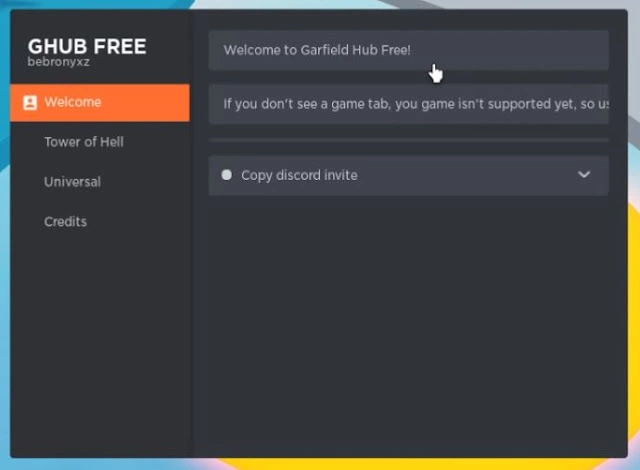640x470 pixels.
Task: Select the Welcome tab in sidebar
Action: (x=100, y=103)
